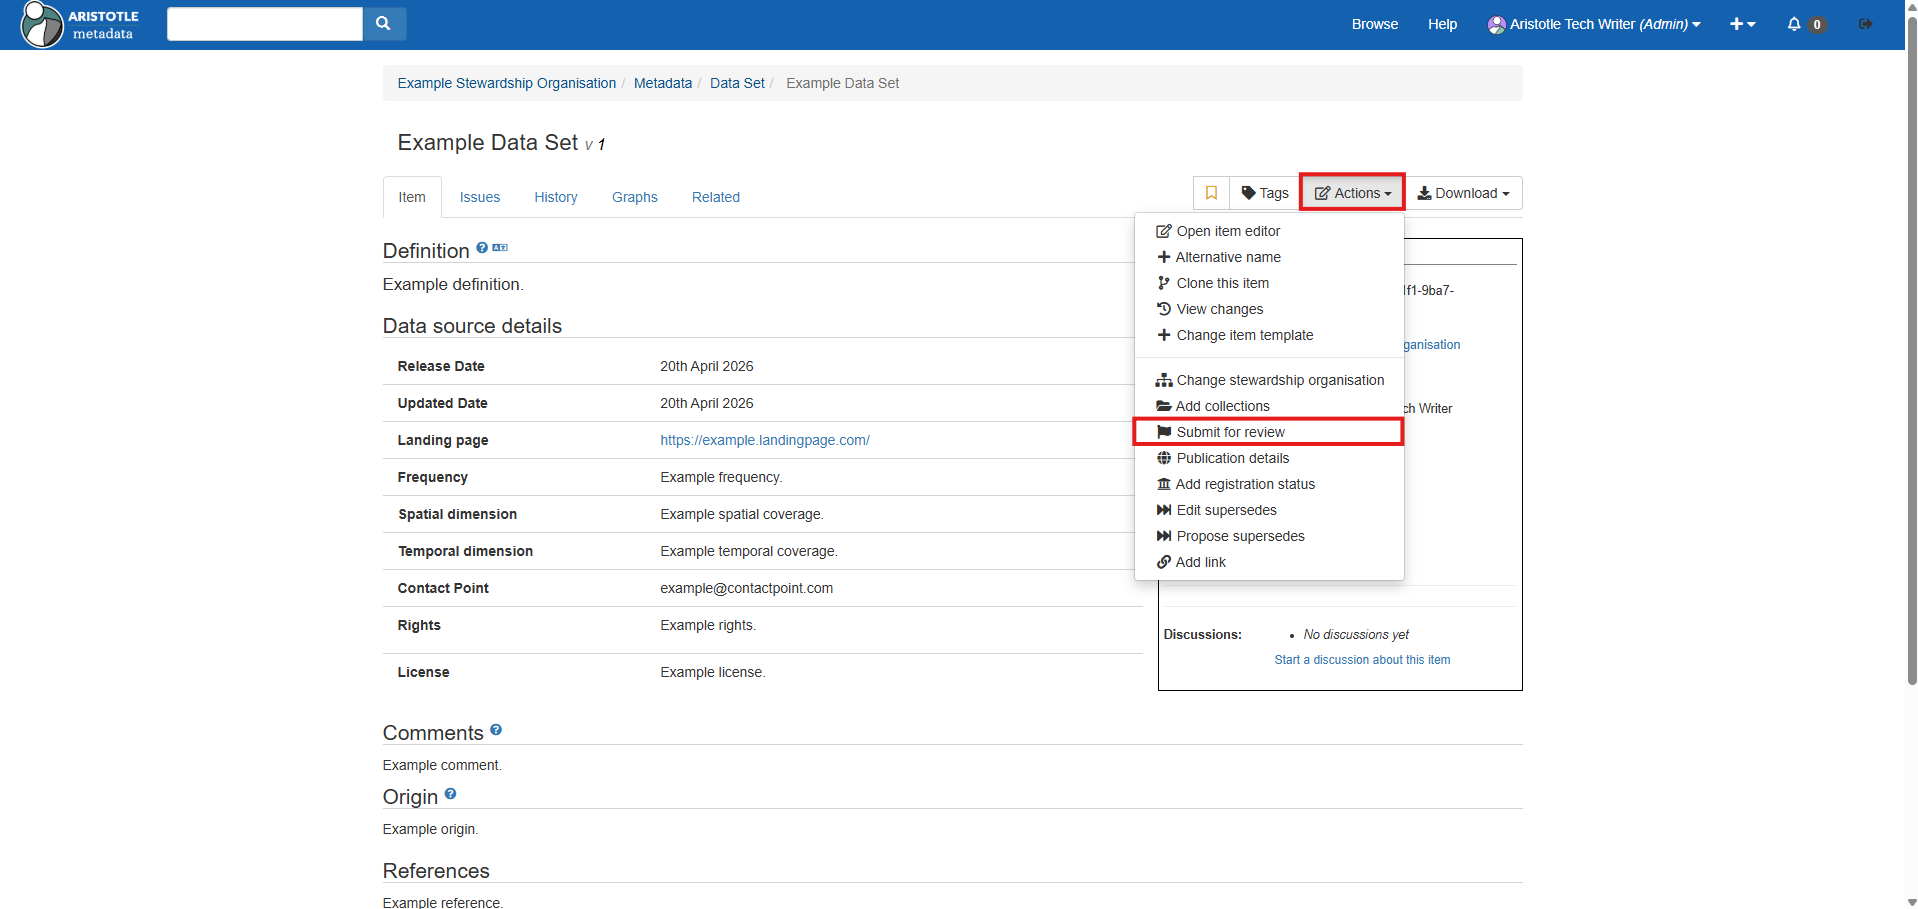Select Submit for review menu item
This screenshot has height=909, width=1918.
point(1230,432)
